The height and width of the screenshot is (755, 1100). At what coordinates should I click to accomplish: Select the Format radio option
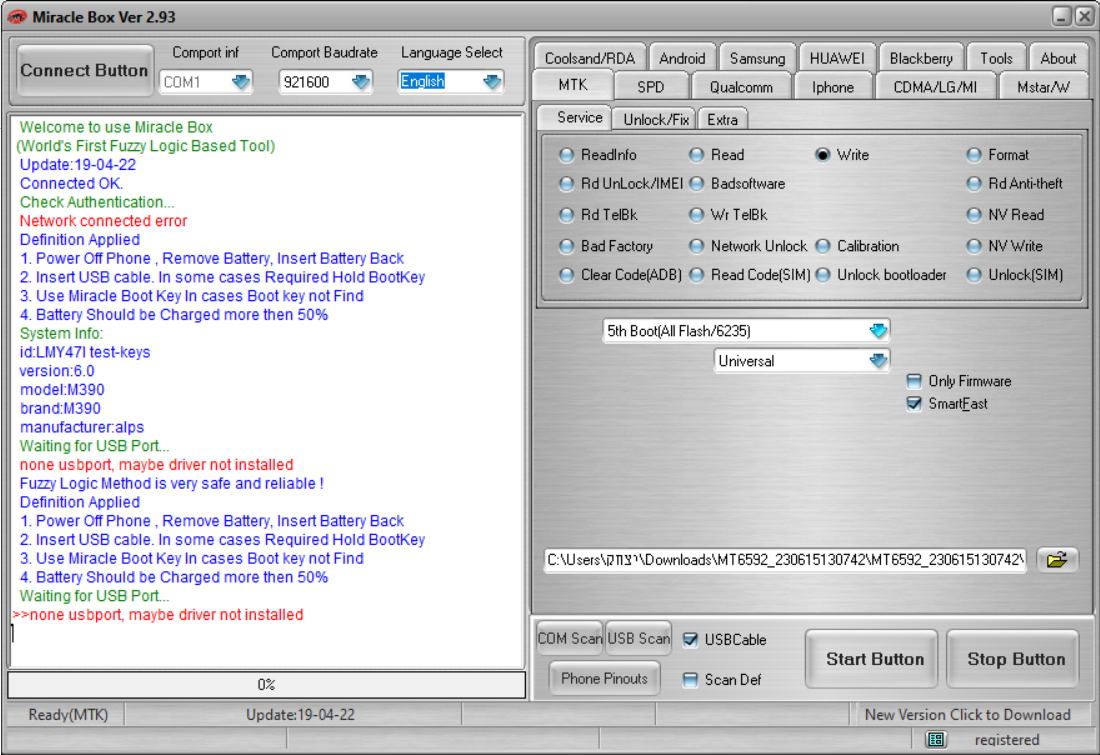(974, 155)
